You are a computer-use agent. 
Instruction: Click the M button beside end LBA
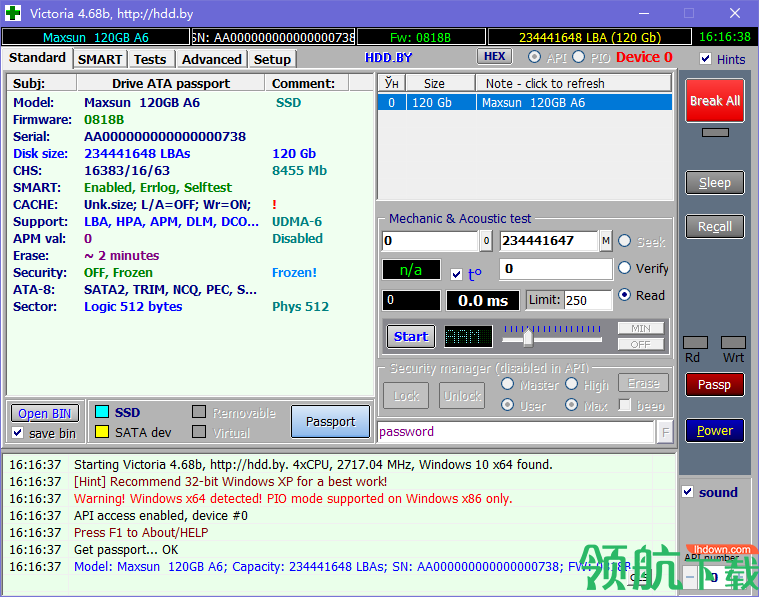pyautogui.click(x=606, y=241)
